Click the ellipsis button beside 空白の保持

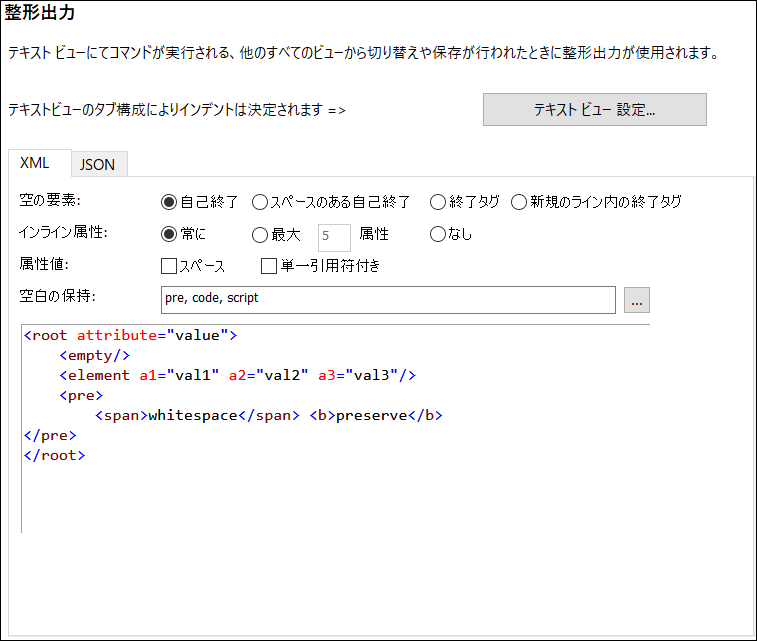pos(636,299)
